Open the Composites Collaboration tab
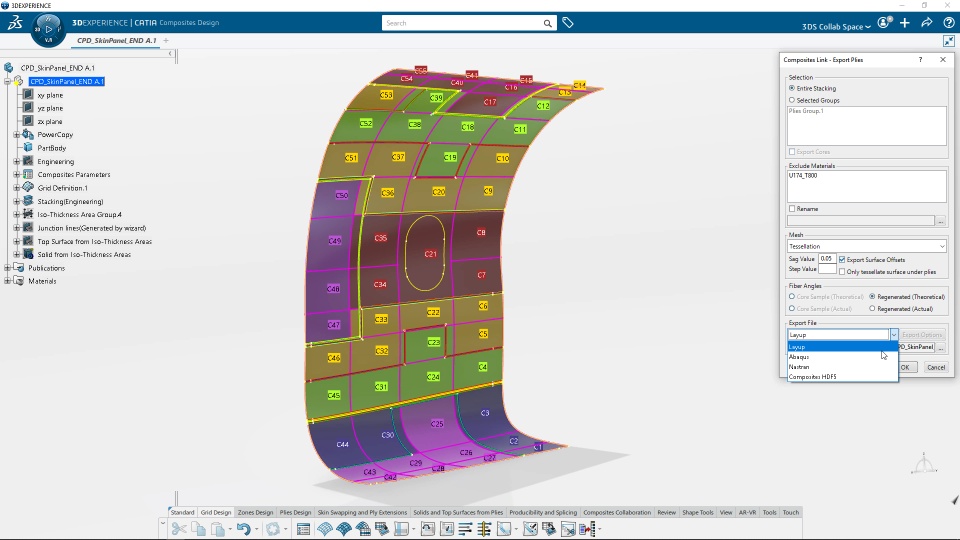The image size is (960, 540). click(x=617, y=512)
